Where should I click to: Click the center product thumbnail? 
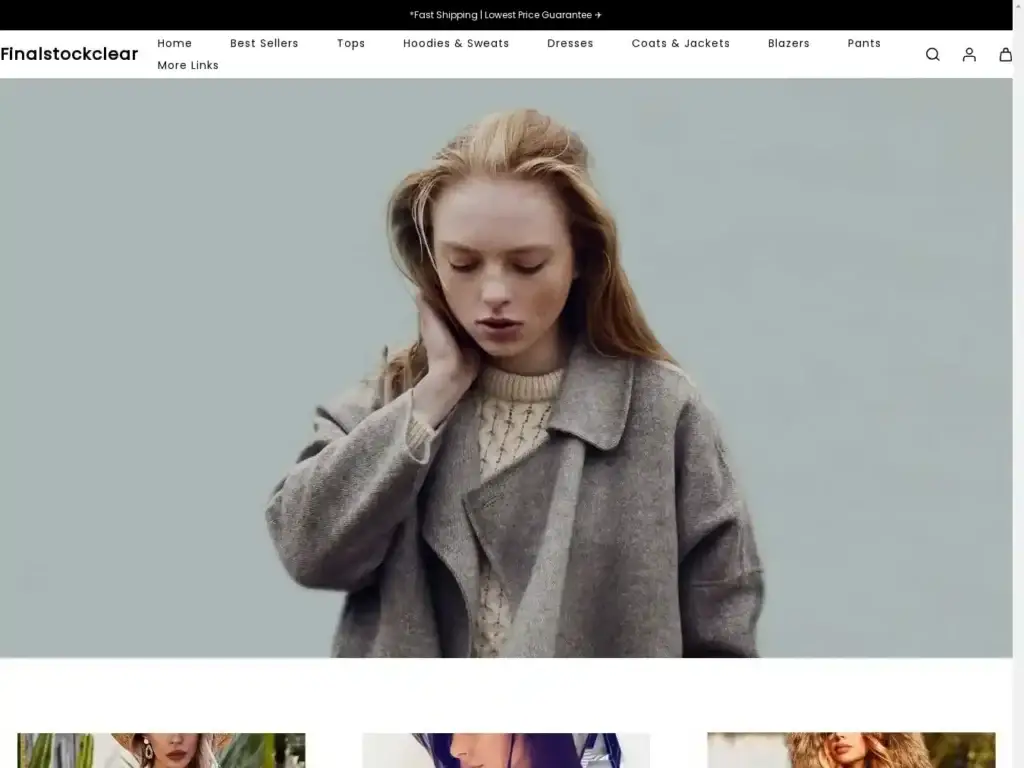pos(506,750)
